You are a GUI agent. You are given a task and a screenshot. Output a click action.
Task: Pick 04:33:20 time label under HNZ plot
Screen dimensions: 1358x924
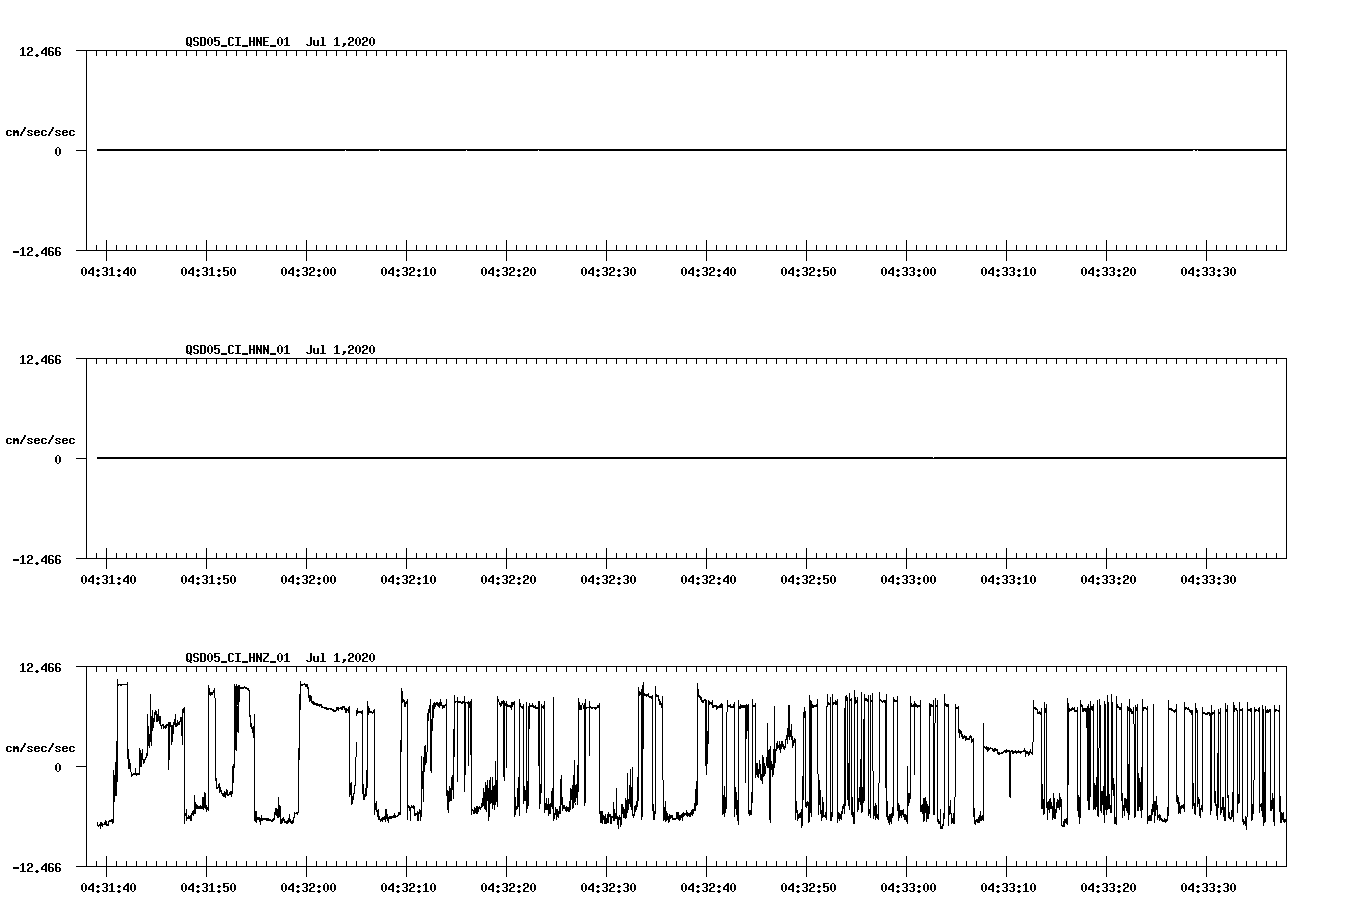click(x=1108, y=888)
